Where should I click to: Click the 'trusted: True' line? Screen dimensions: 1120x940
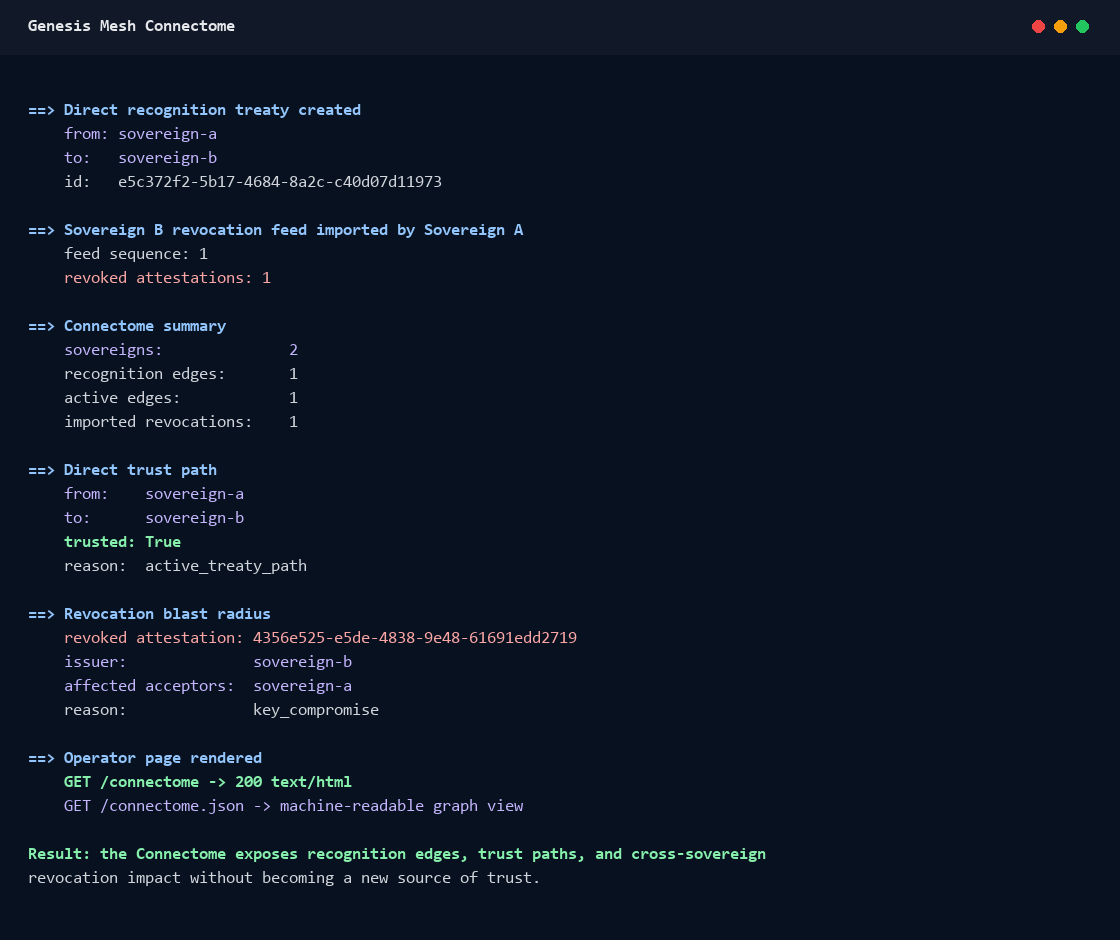pos(122,541)
